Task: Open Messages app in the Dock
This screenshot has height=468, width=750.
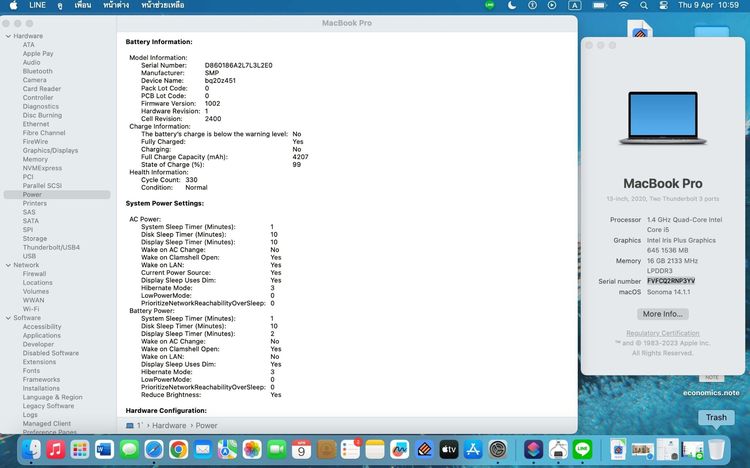Action: (x=129, y=450)
